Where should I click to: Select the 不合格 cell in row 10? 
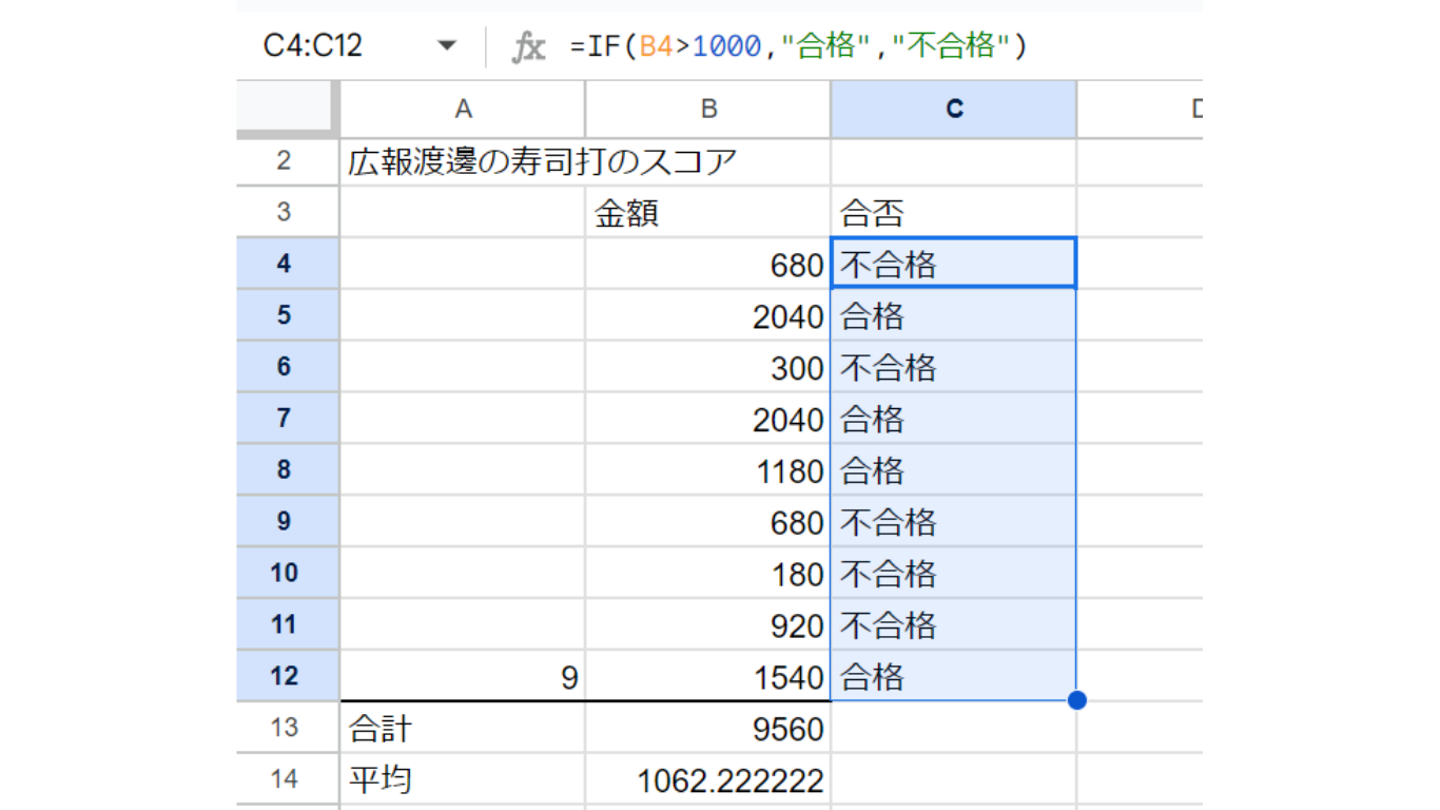[x=954, y=573]
